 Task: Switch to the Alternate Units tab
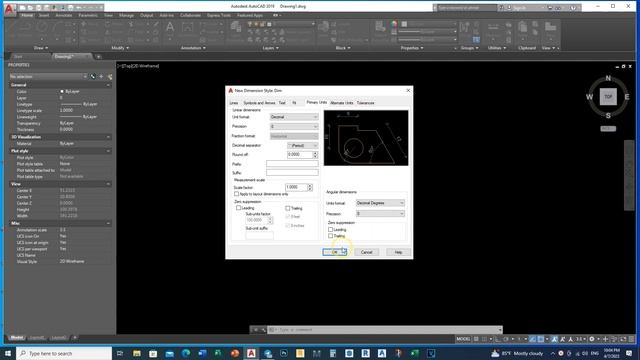(x=342, y=103)
